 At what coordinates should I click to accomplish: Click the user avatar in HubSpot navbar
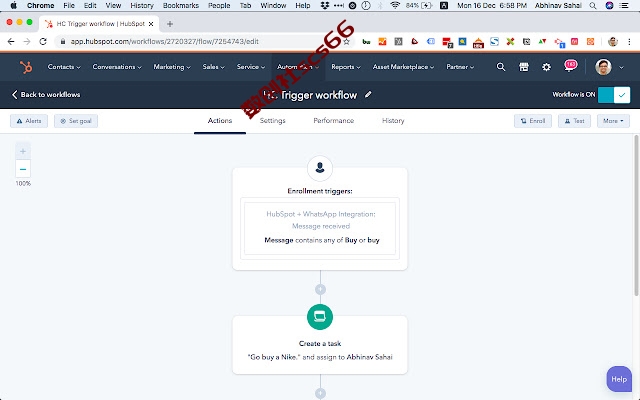pos(603,67)
